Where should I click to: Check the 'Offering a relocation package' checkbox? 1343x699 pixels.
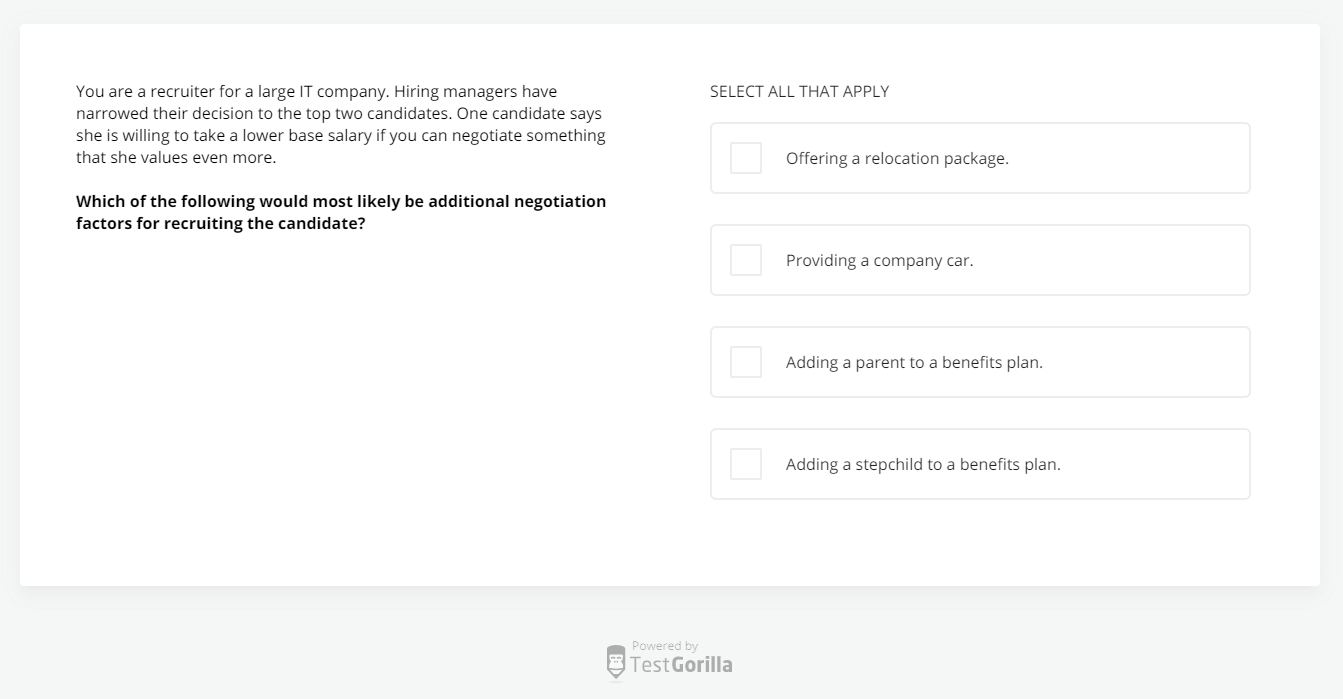pyautogui.click(x=746, y=158)
